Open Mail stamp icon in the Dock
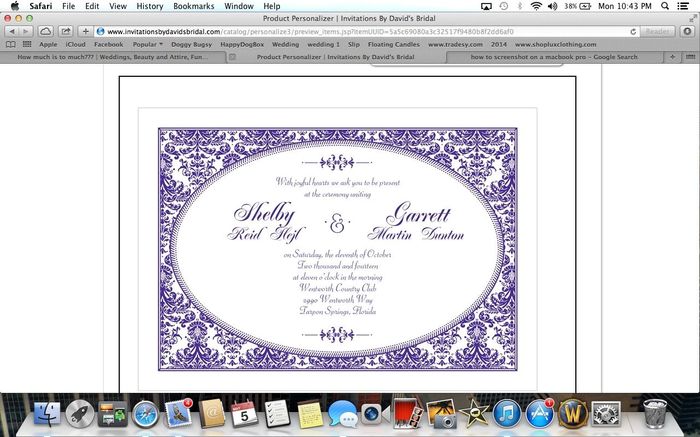The width and height of the screenshot is (700, 437). pos(178,413)
